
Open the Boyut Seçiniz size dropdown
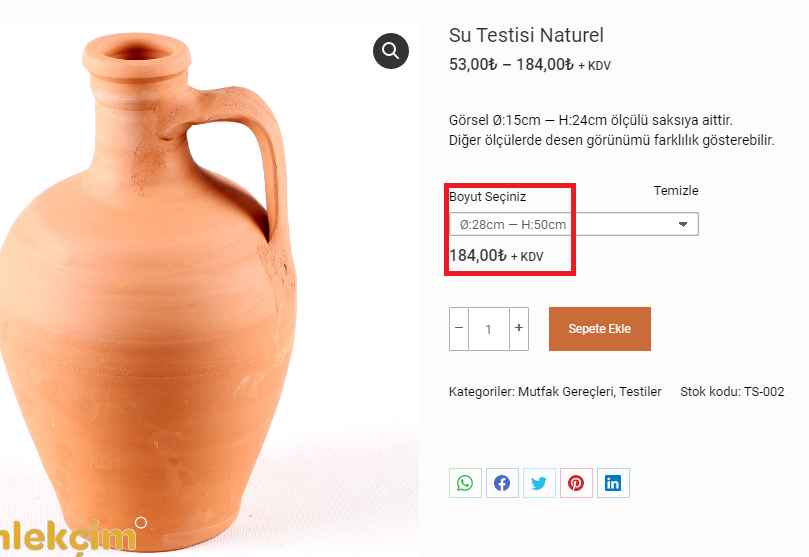click(x=573, y=224)
